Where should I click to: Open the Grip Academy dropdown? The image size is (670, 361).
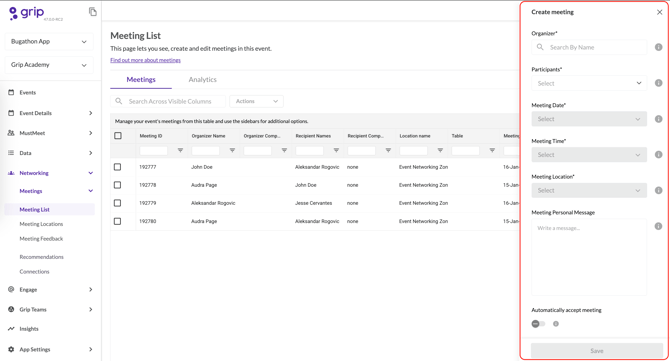click(49, 65)
